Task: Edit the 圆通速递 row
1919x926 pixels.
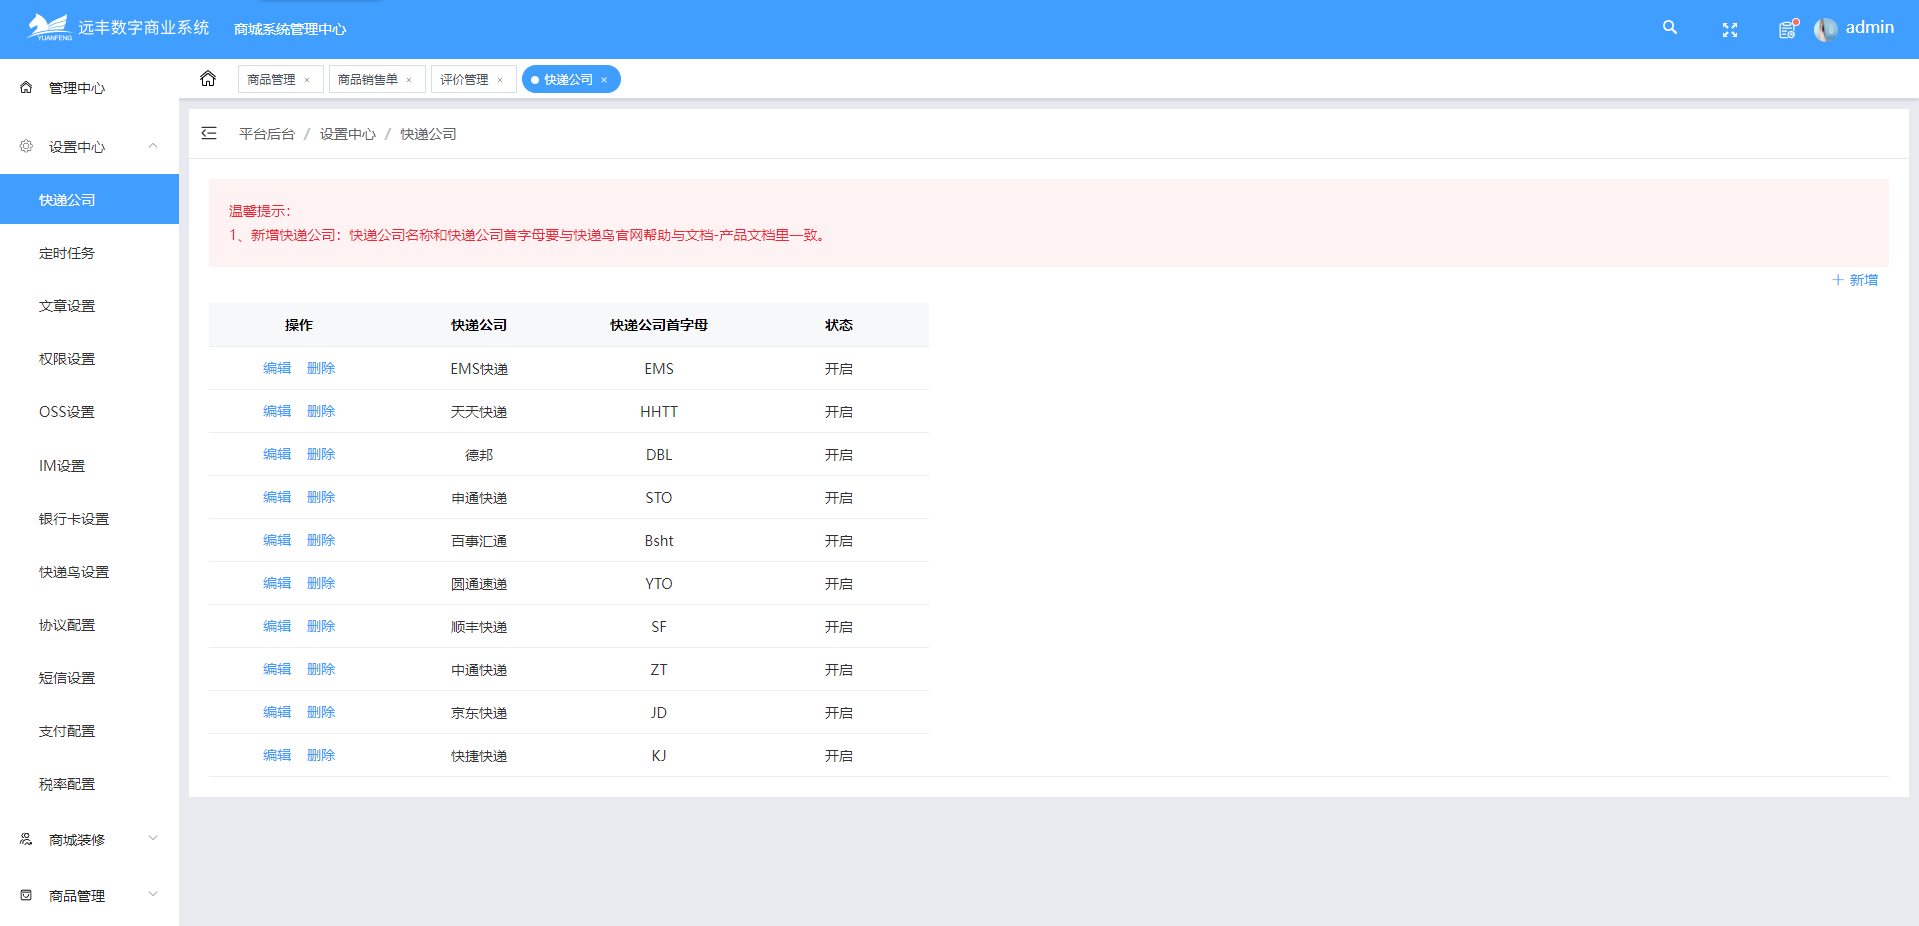Action: 277,583
